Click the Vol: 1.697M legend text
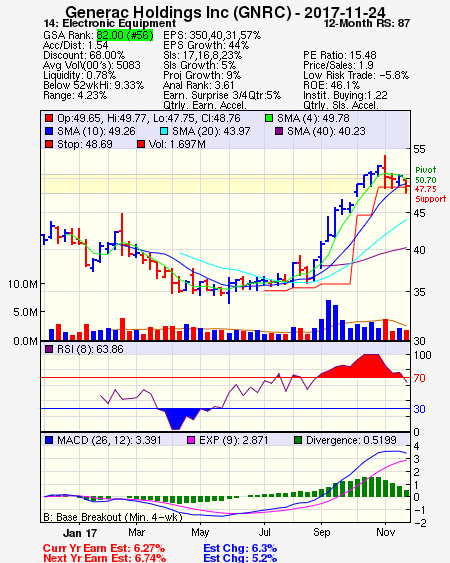The width and height of the screenshot is (450, 563). pyautogui.click(x=177, y=144)
